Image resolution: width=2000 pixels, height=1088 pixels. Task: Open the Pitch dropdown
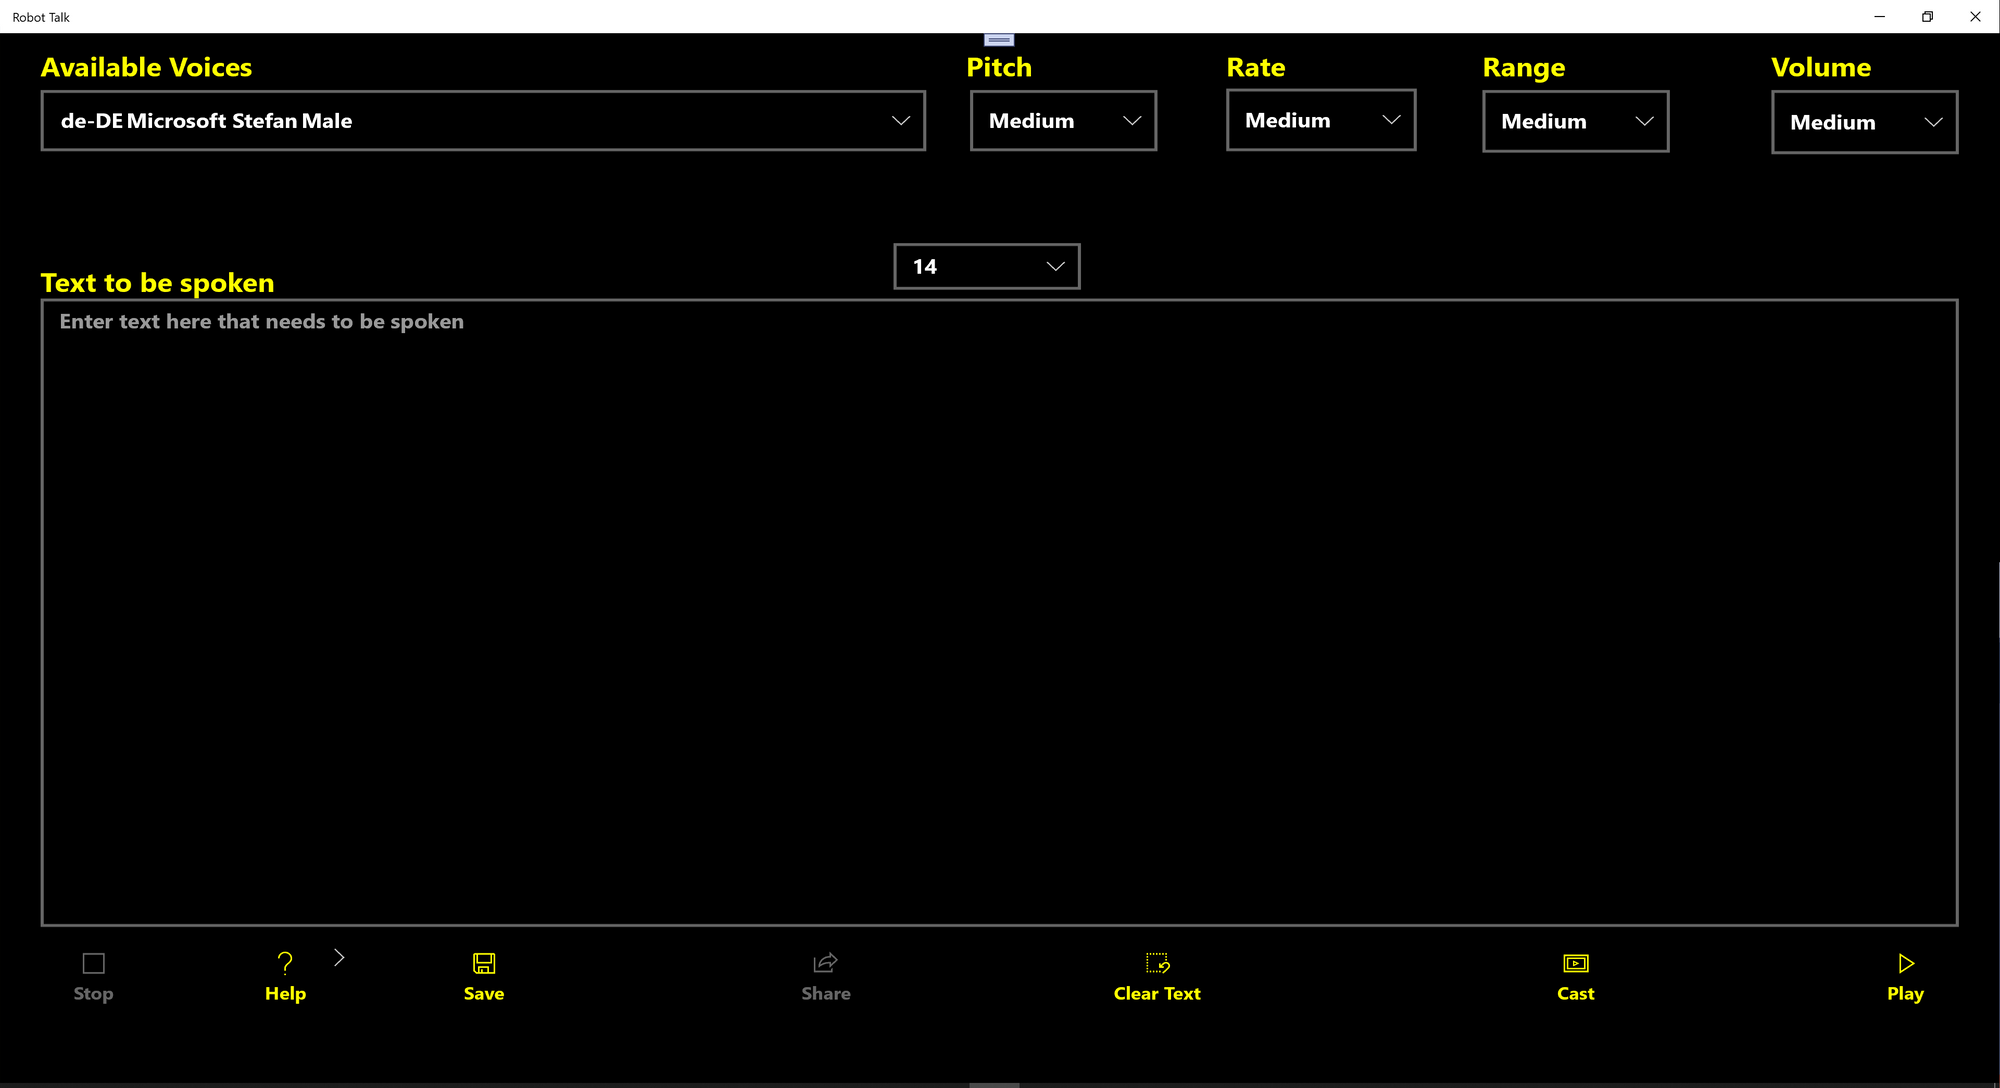tap(1063, 121)
